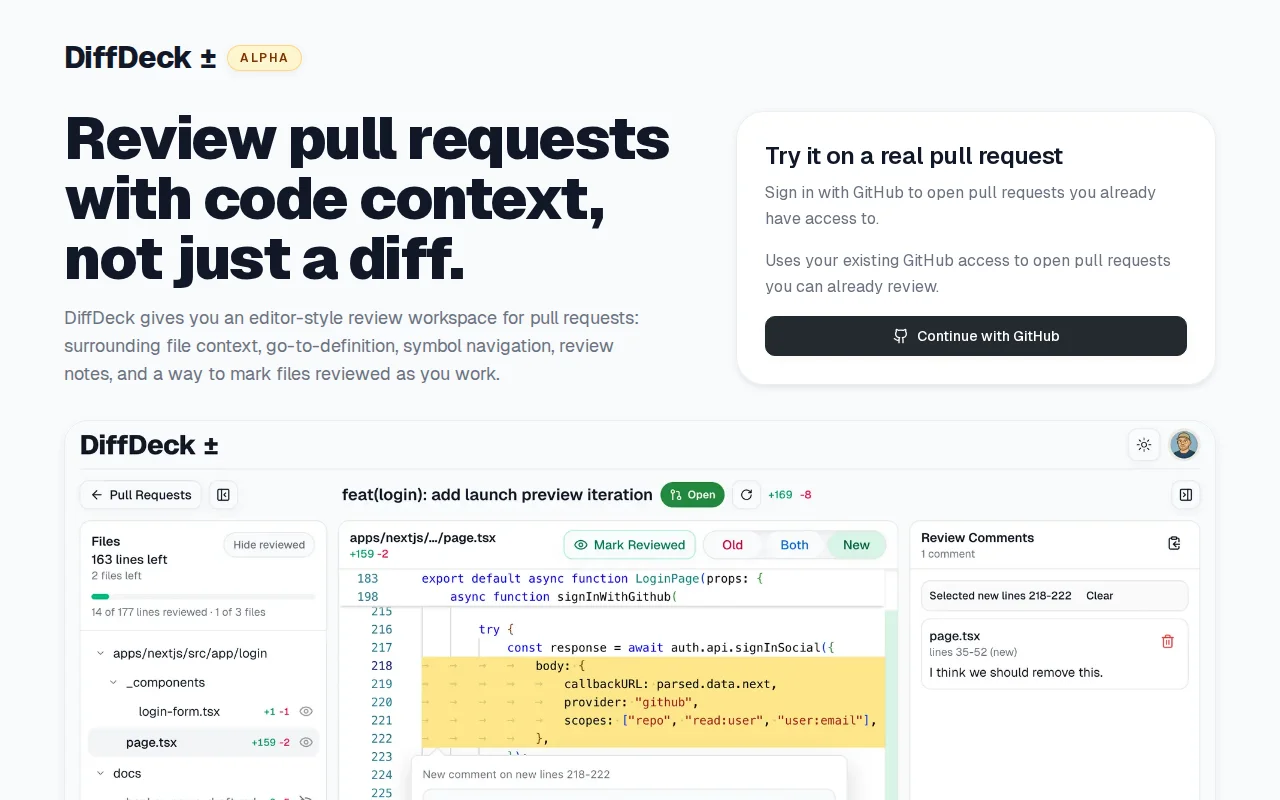The width and height of the screenshot is (1280, 800).
Task: Click the new comment input field
Action: 629,795
